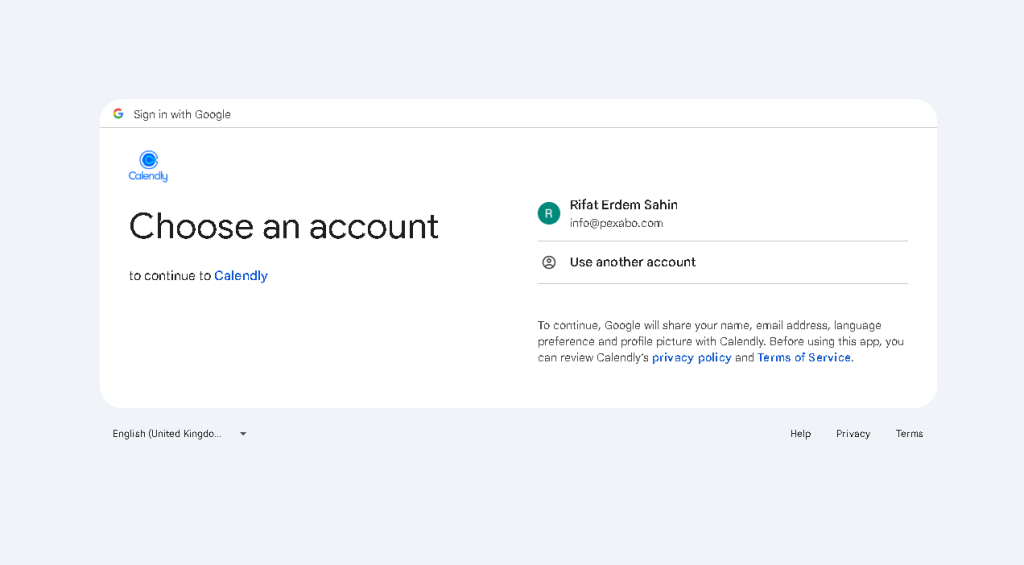
Task: Open the Calendly link under the heading
Action: pyautogui.click(x=241, y=276)
